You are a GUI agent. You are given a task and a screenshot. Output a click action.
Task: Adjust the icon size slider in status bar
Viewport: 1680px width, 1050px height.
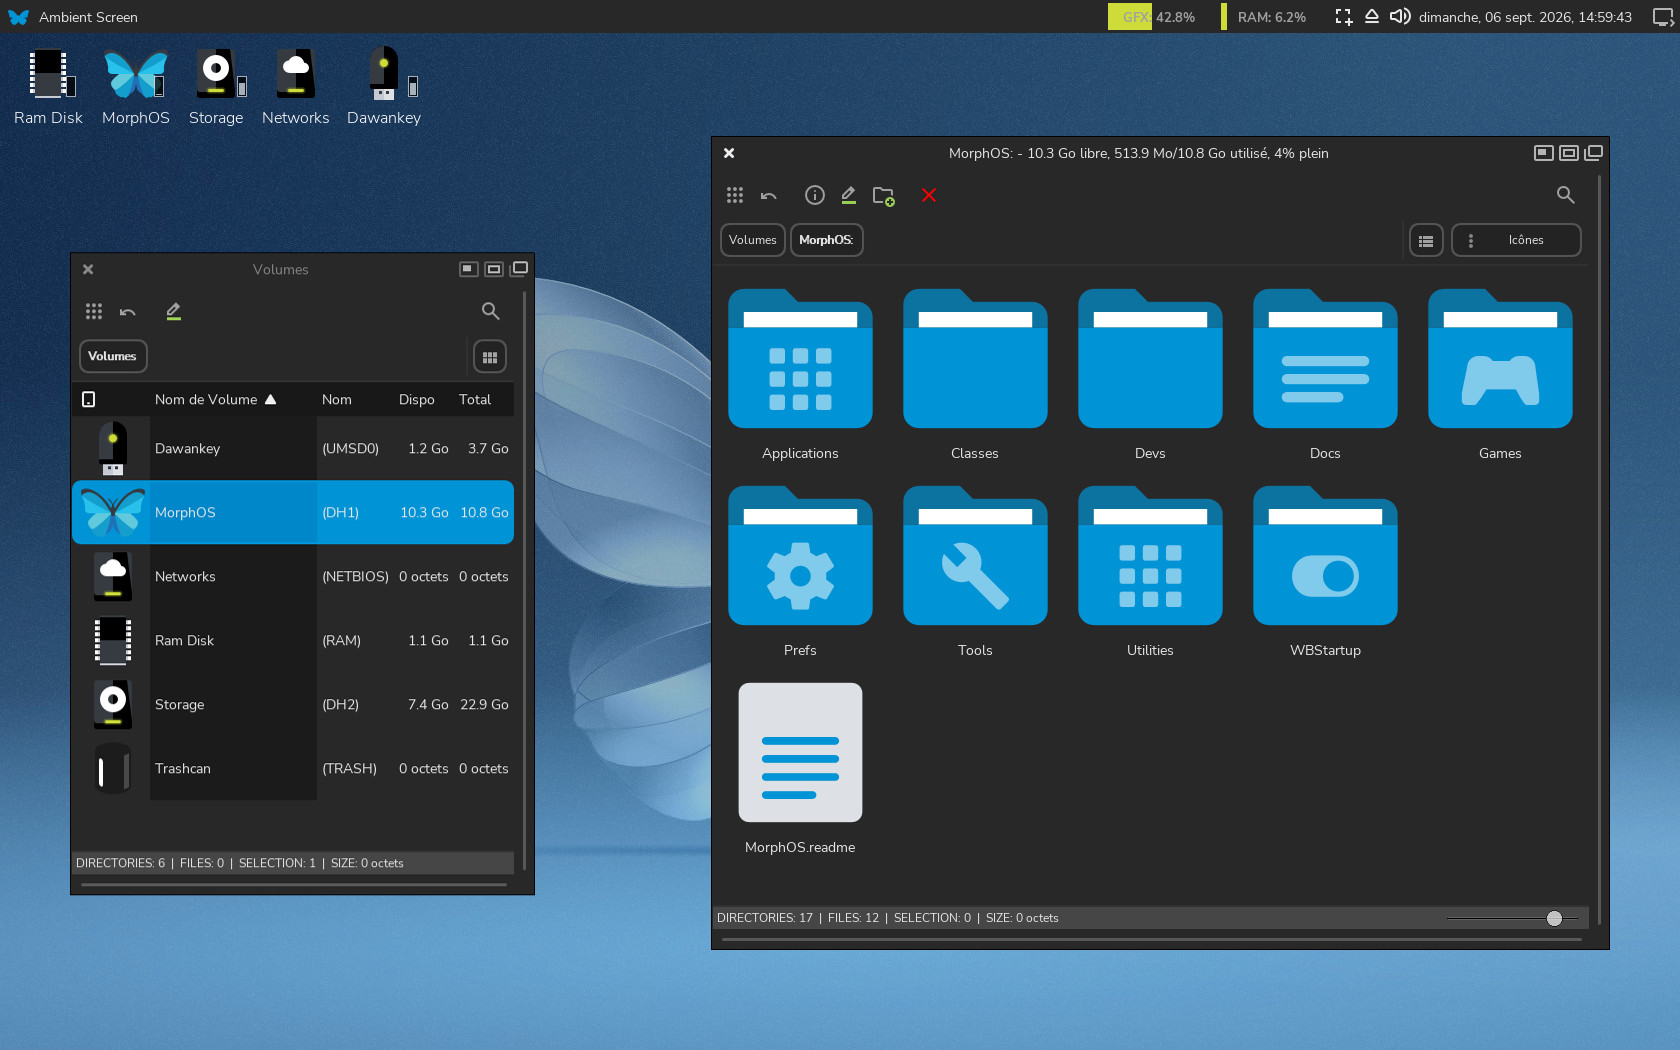pos(1554,918)
